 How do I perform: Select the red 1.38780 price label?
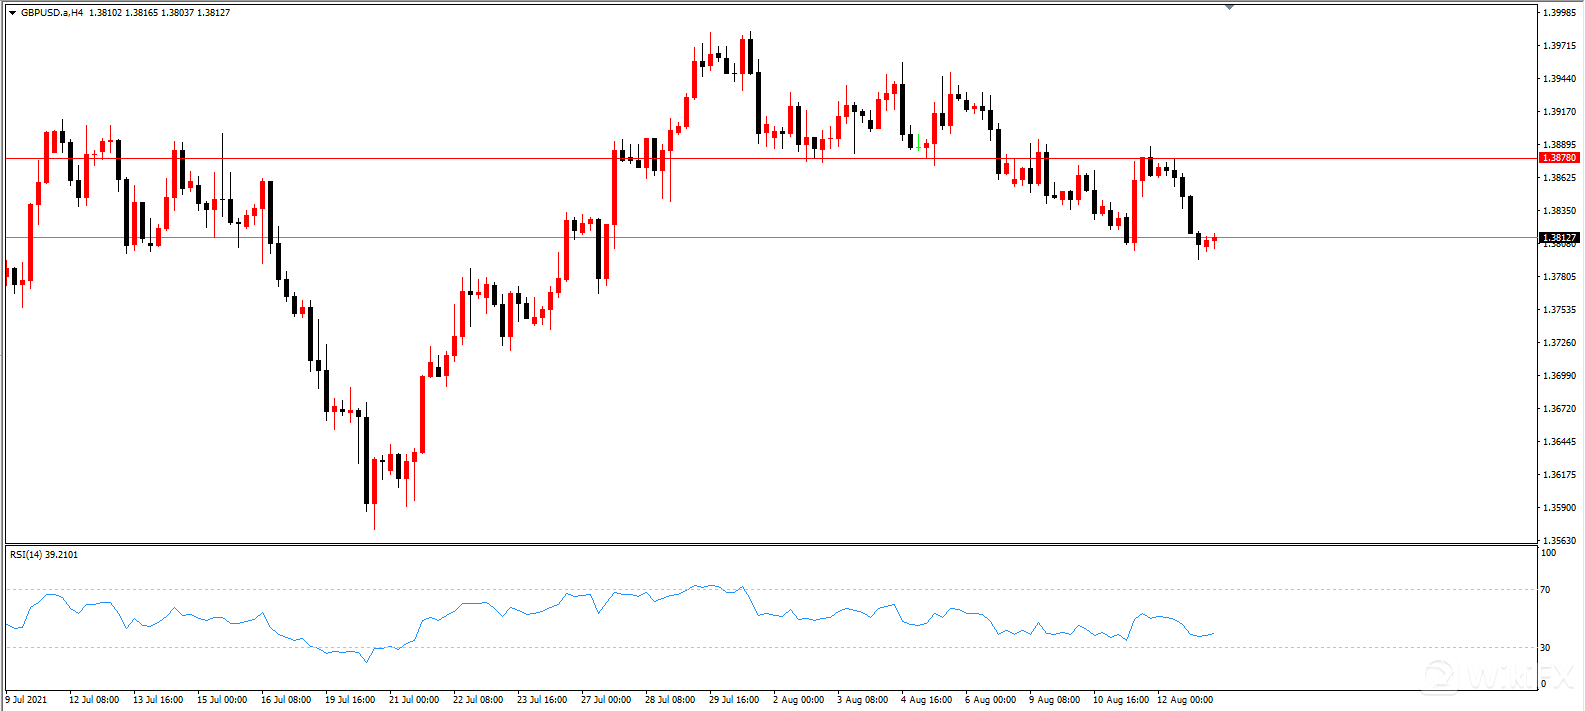point(1558,158)
